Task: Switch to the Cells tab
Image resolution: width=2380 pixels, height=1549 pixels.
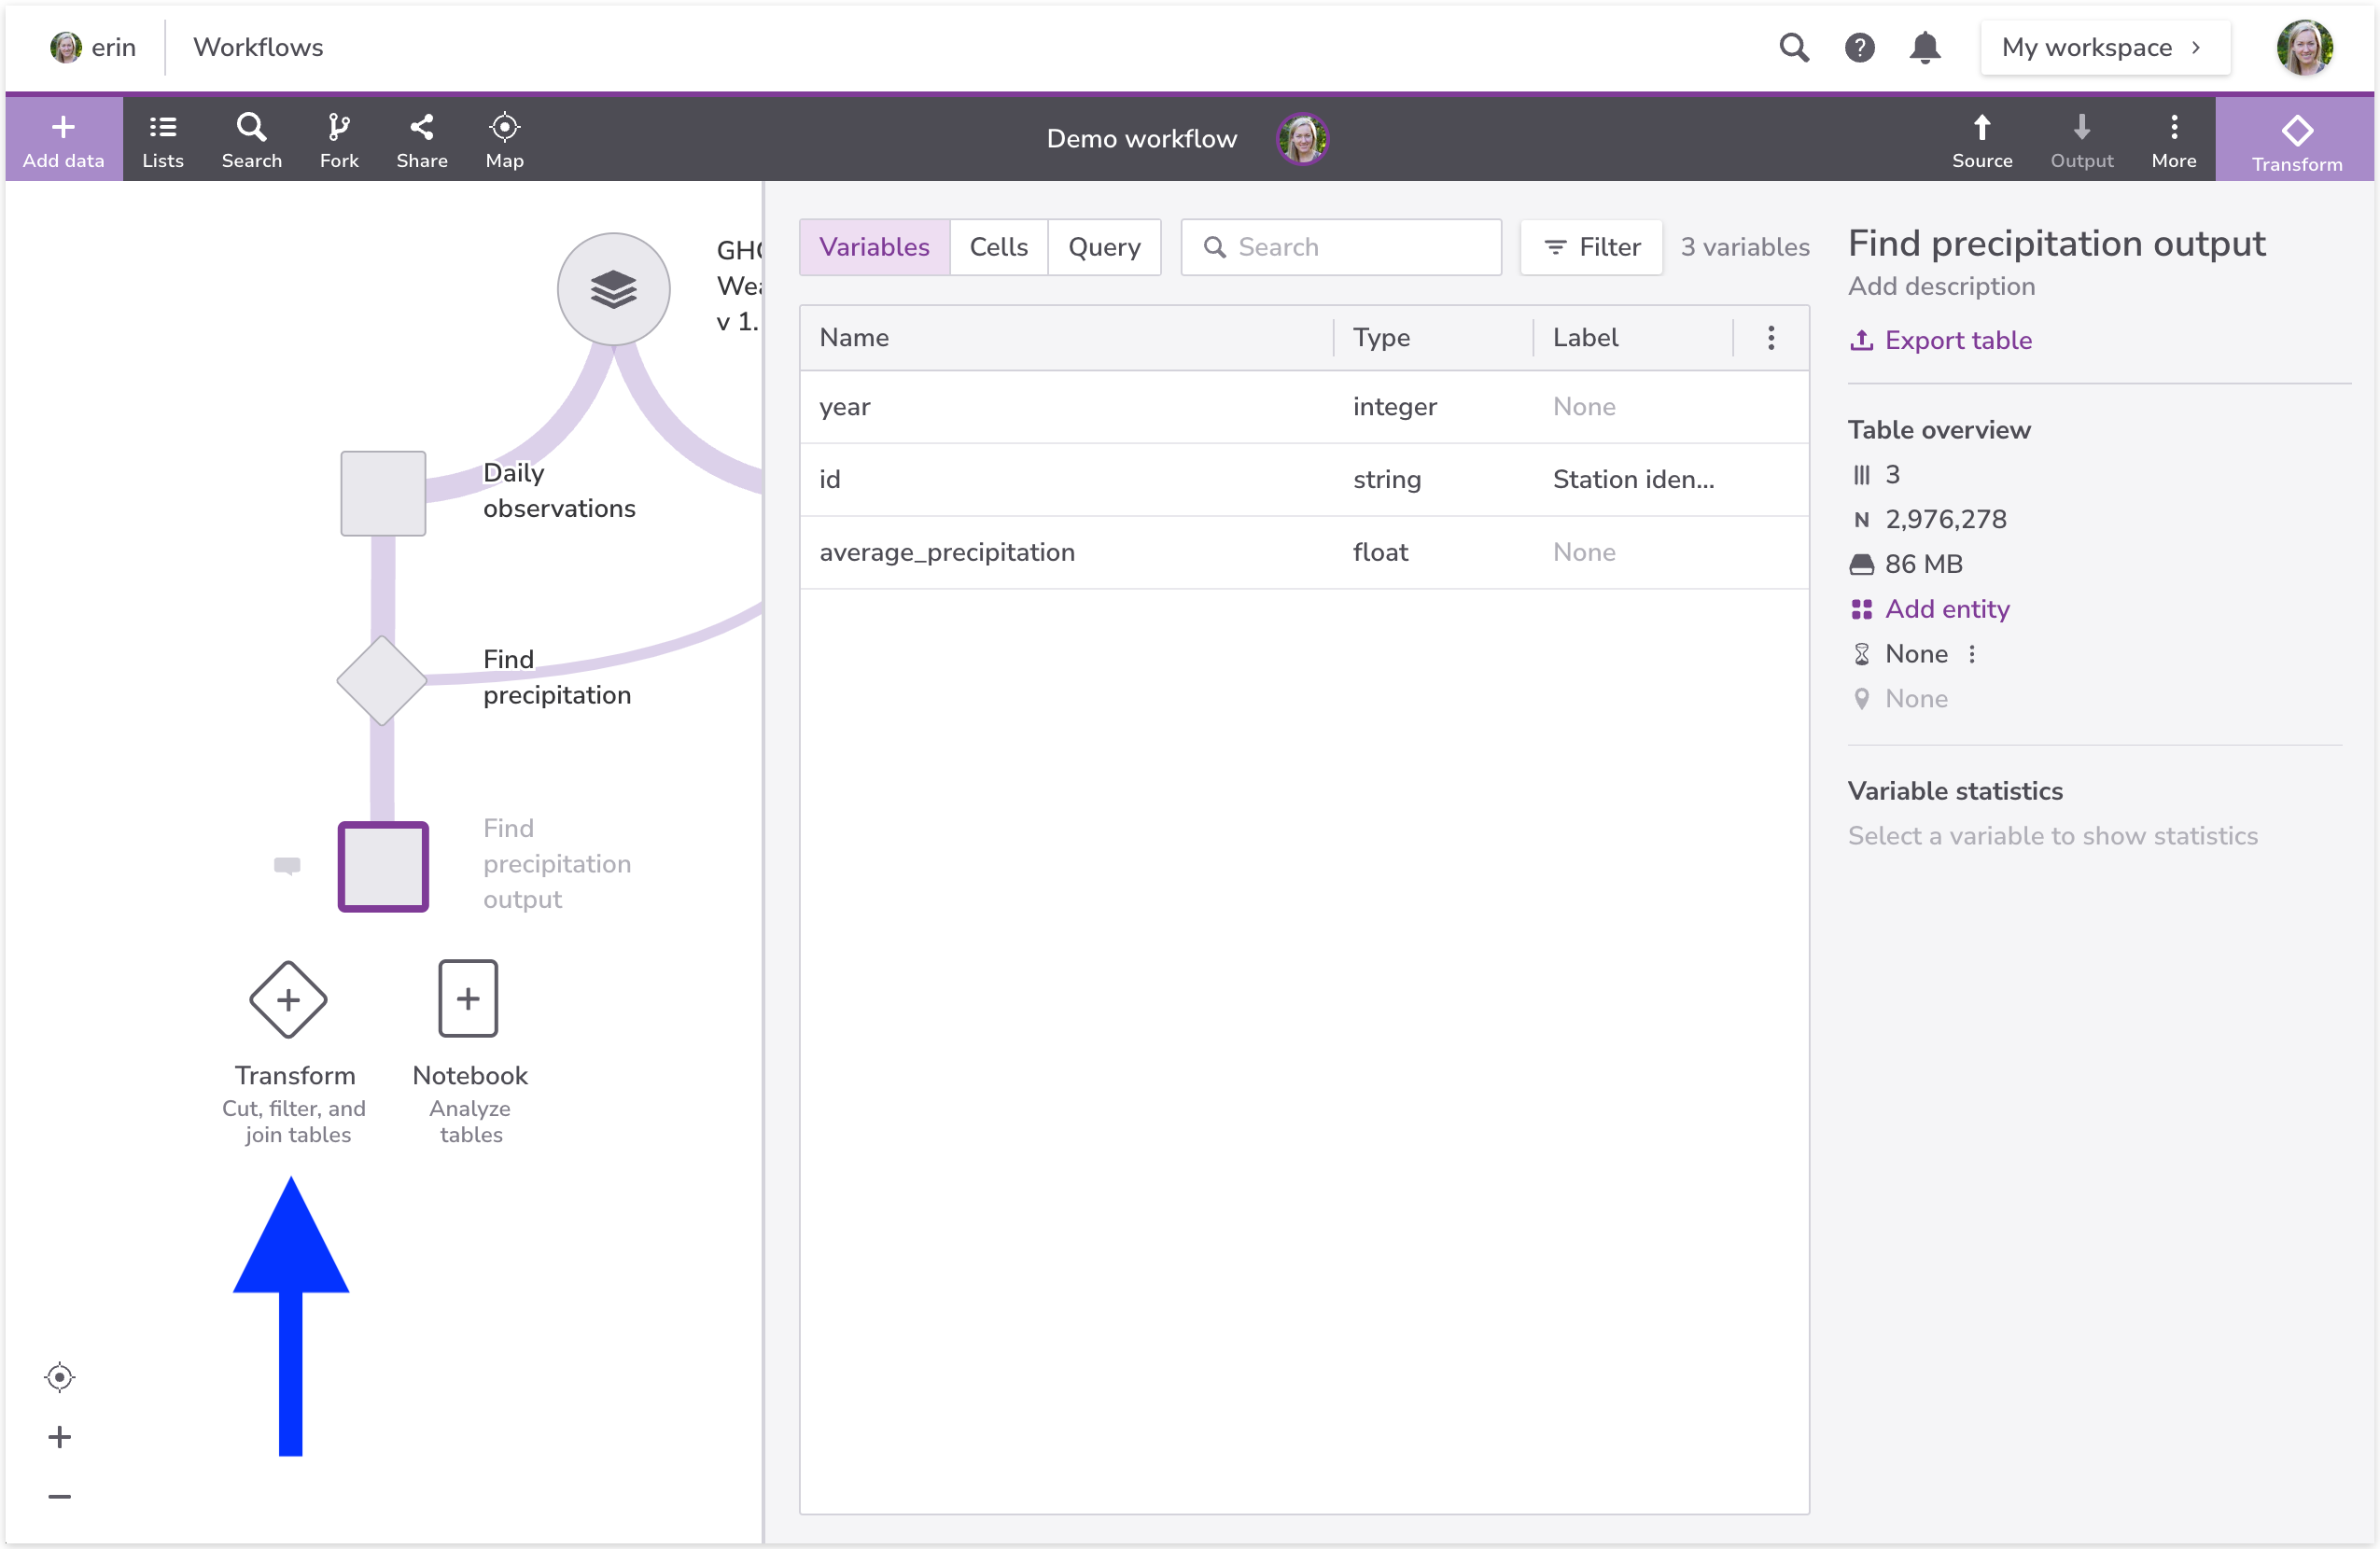Action: (x=998, y=247)
